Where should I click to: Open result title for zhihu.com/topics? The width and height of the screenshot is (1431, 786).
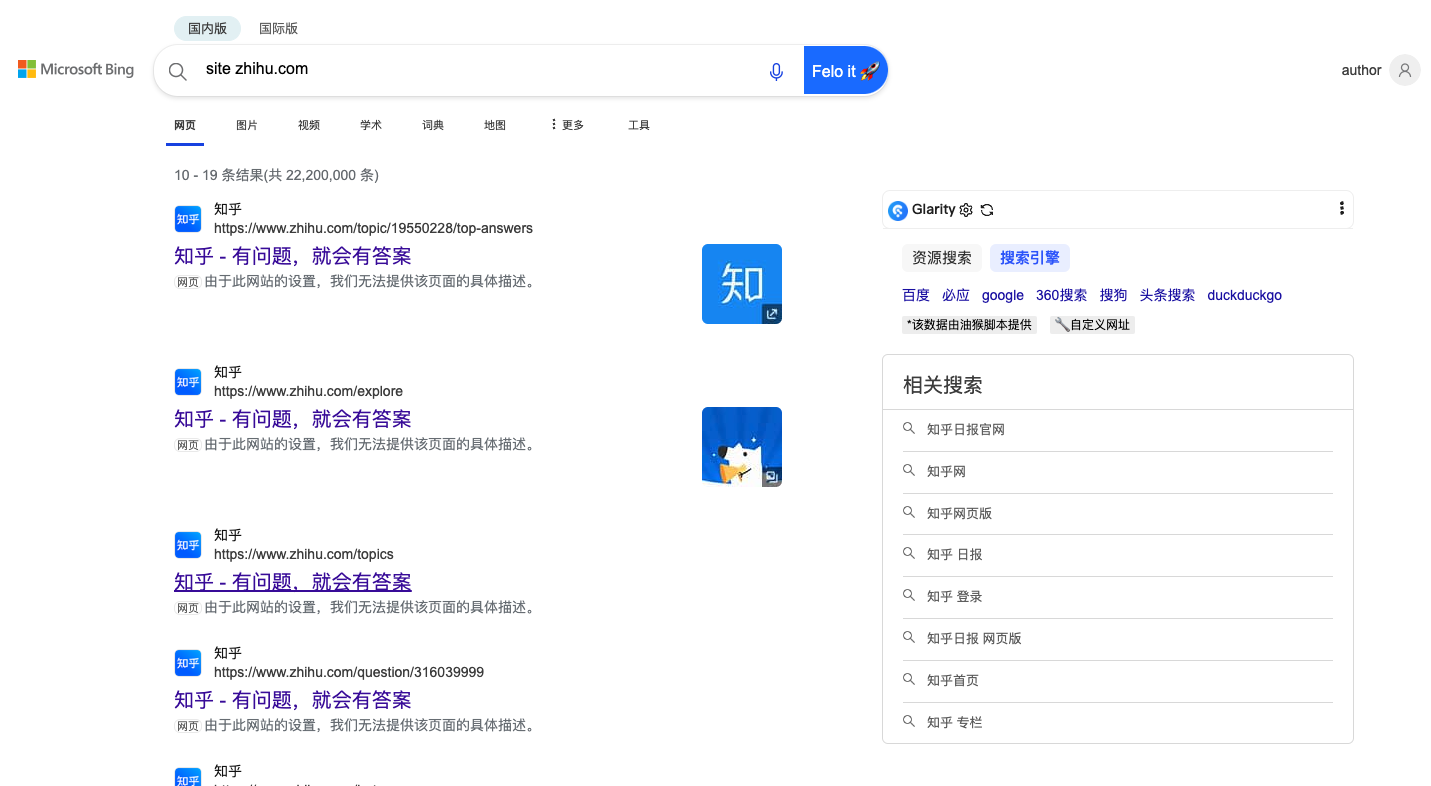click(293, 582)
